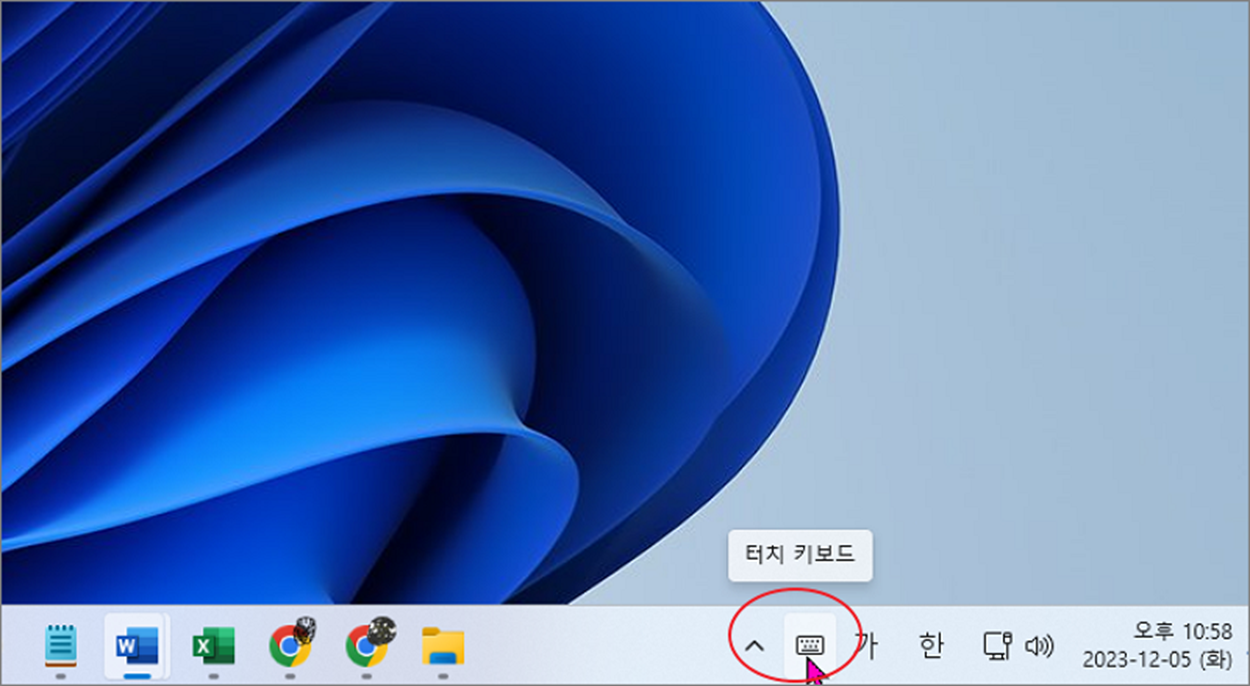The height and width of the screenshot is (686, 1250).
Task: Open Microsoft Excel from the taskbar
Action: [x=213, y=646]
